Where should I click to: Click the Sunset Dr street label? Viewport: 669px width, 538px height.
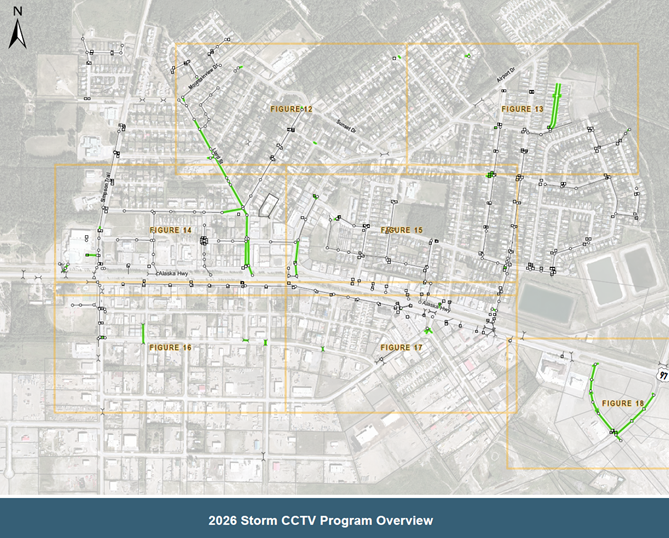click(346, 126)
